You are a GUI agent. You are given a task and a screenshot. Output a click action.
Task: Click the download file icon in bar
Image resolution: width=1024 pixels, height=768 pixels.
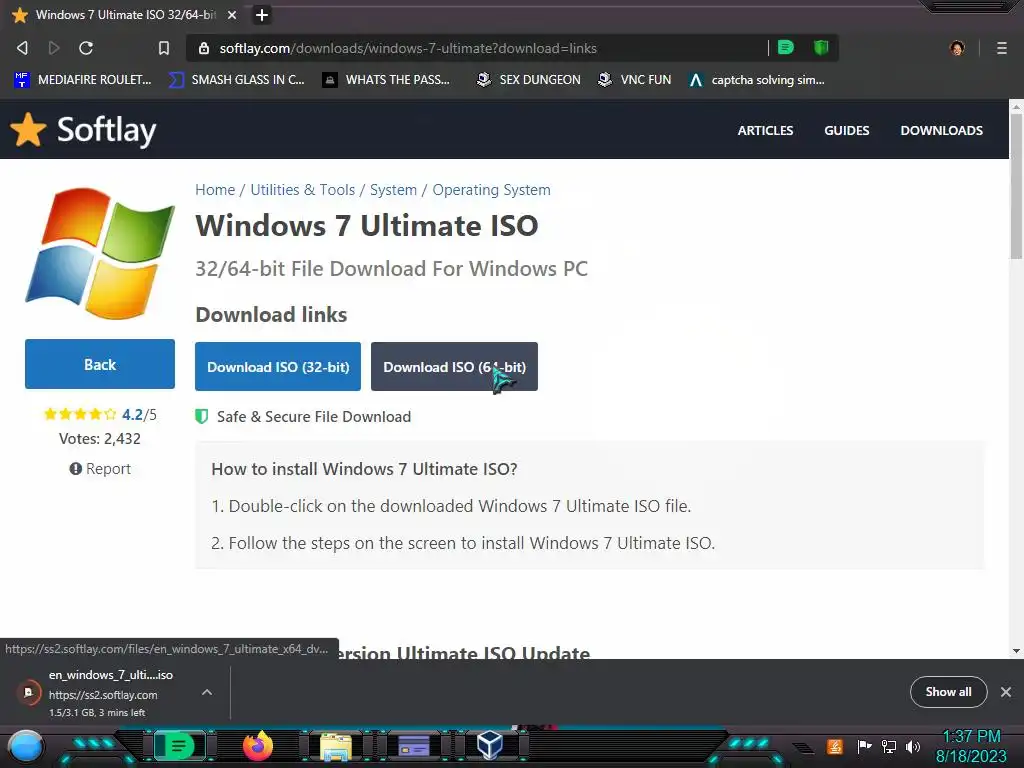(28, 692)
